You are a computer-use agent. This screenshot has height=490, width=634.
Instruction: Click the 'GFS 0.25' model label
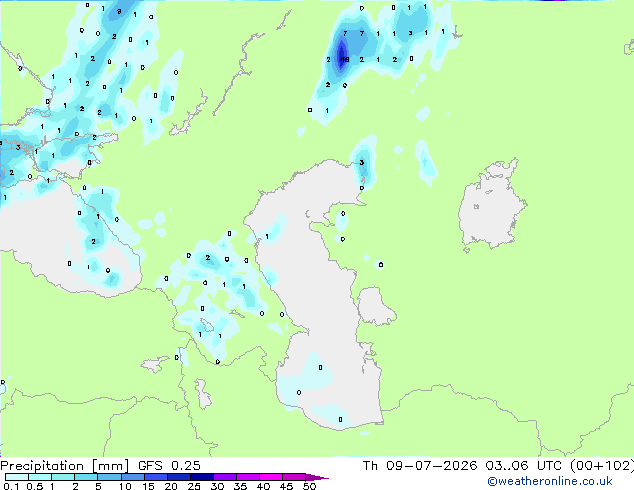pos(169,466)
